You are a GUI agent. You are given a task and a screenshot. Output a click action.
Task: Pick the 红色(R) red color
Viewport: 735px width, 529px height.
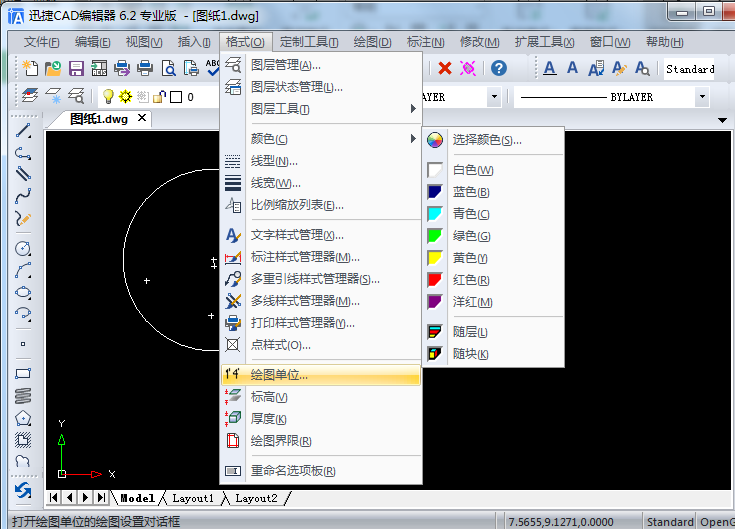point(494,280)
